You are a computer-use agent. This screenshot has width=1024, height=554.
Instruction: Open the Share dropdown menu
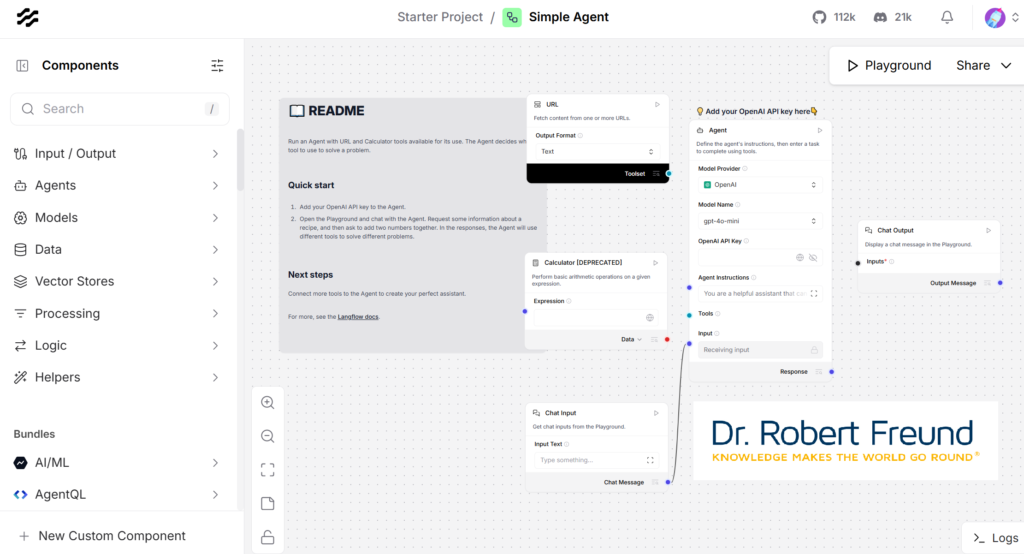pyautogui.click(x=984, y=65)
